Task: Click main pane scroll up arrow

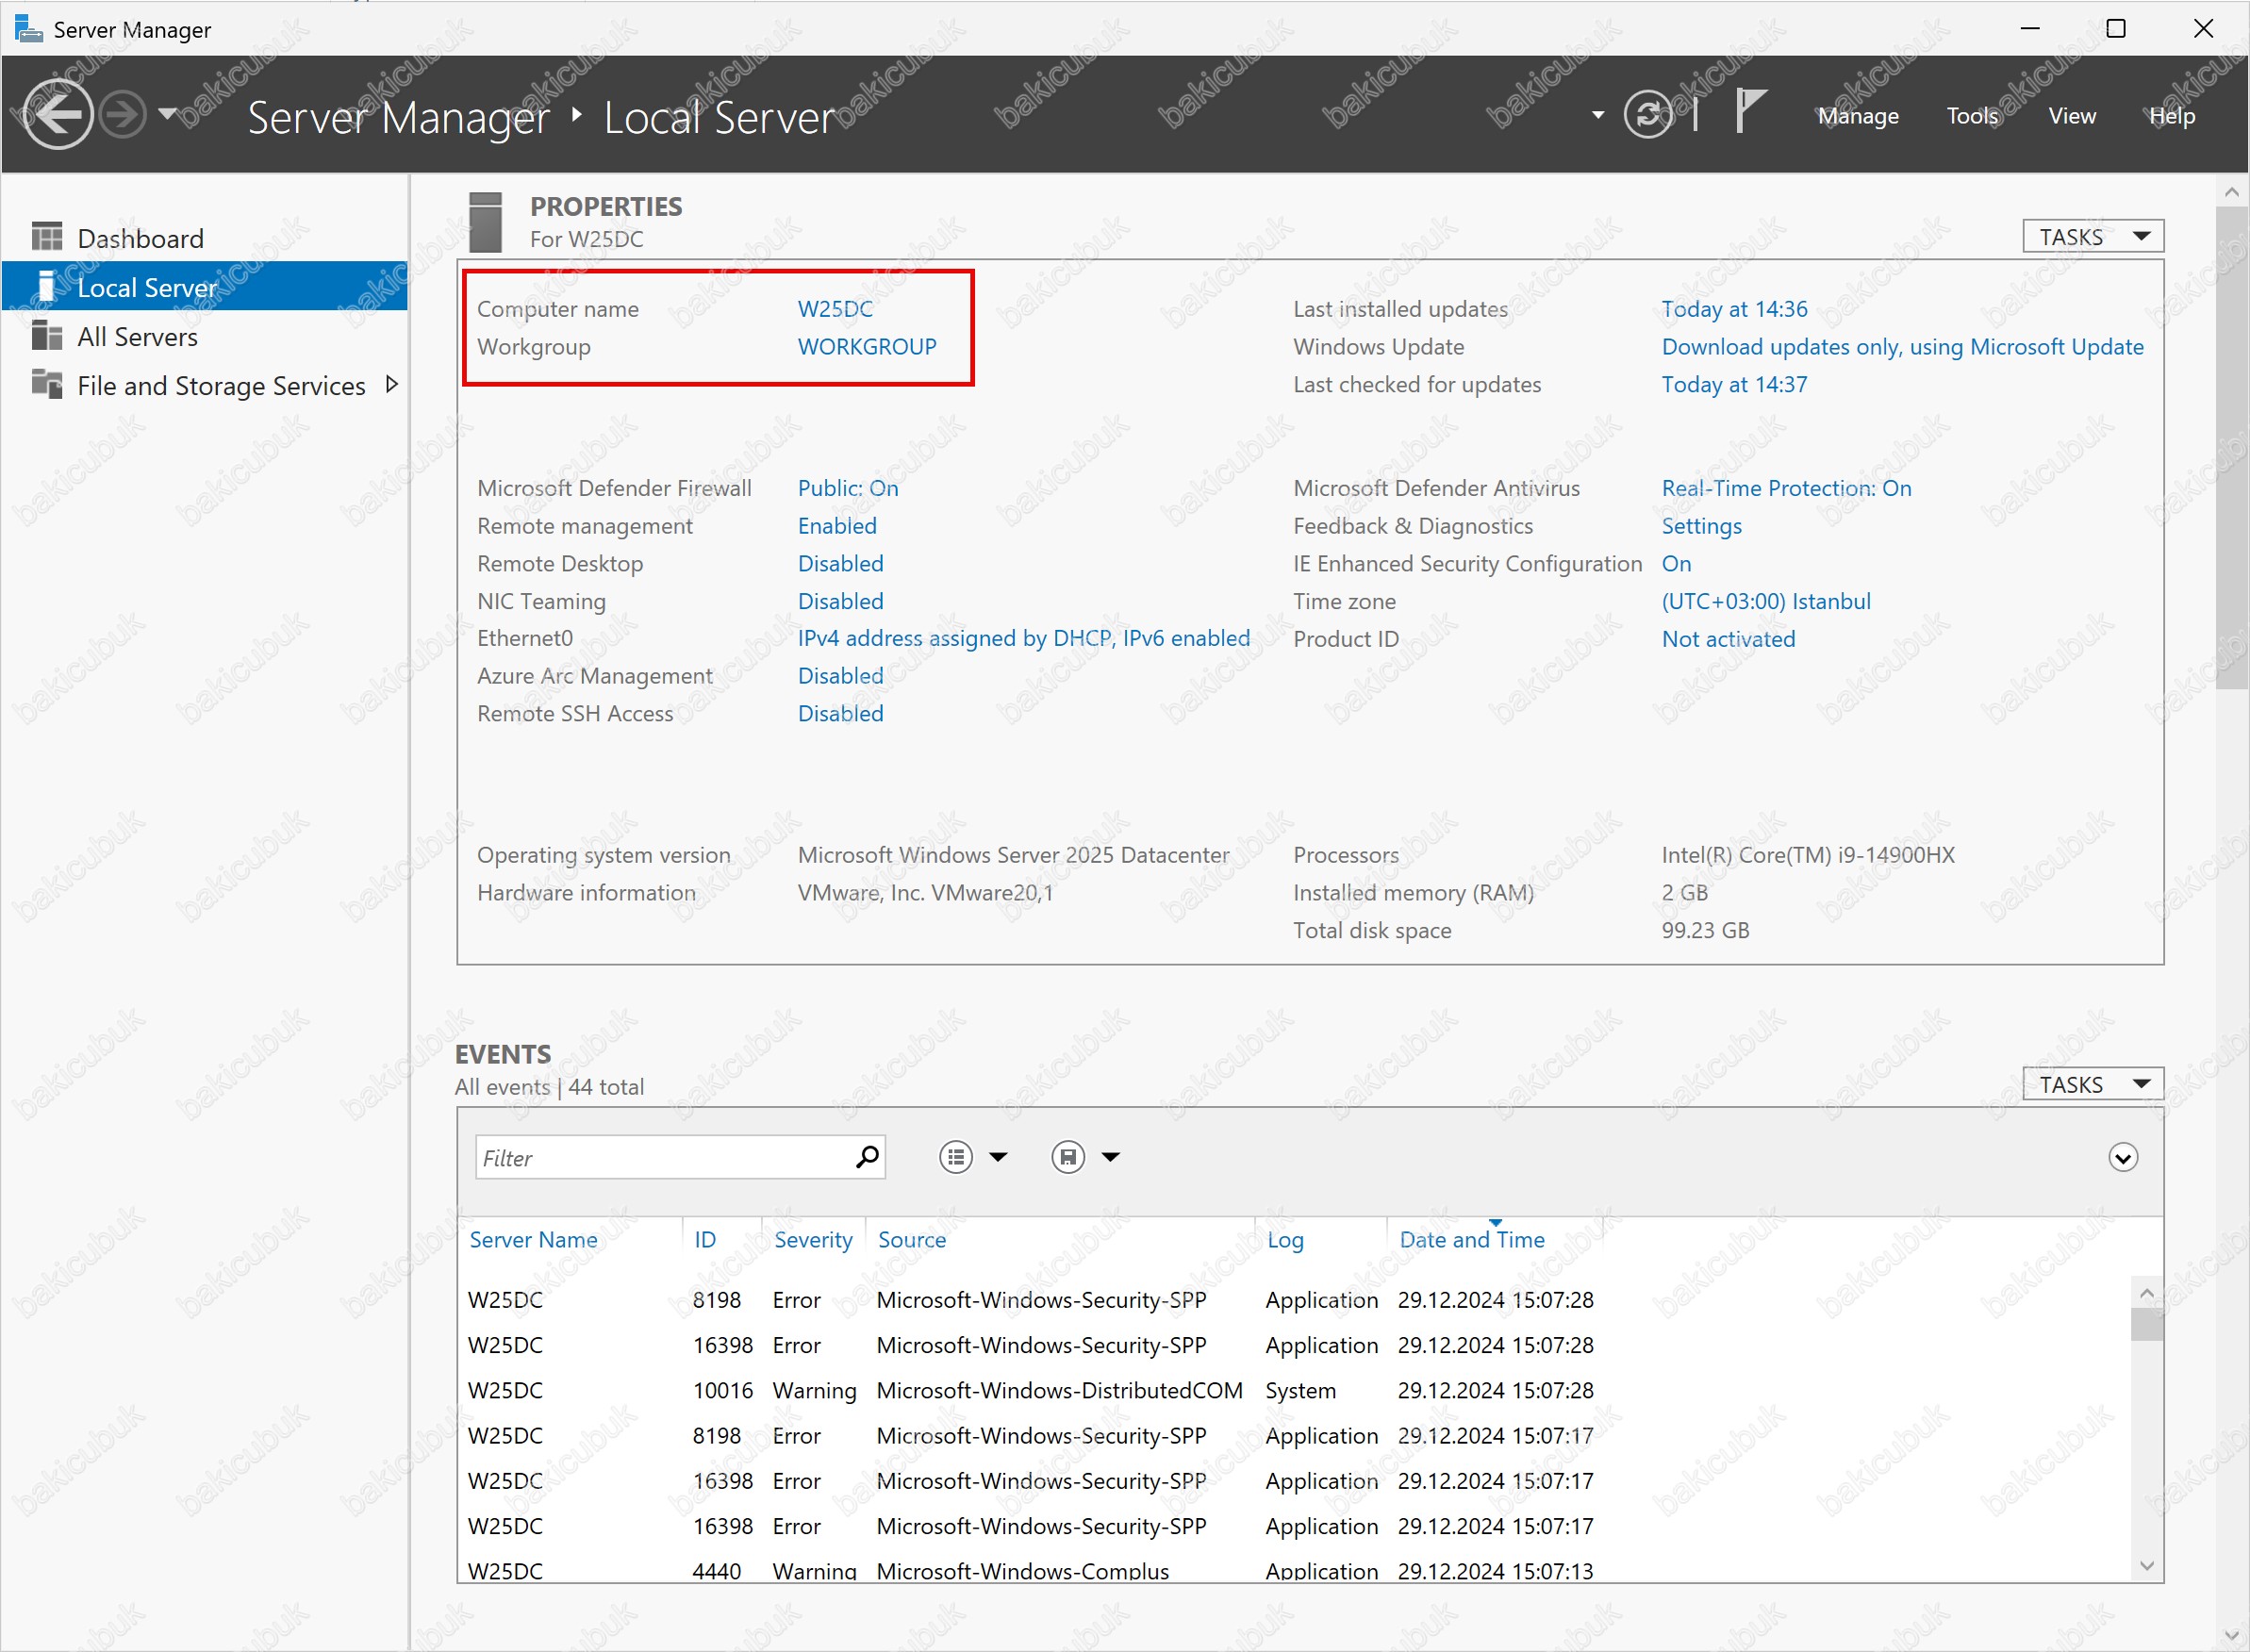Action: point(2231,191)
